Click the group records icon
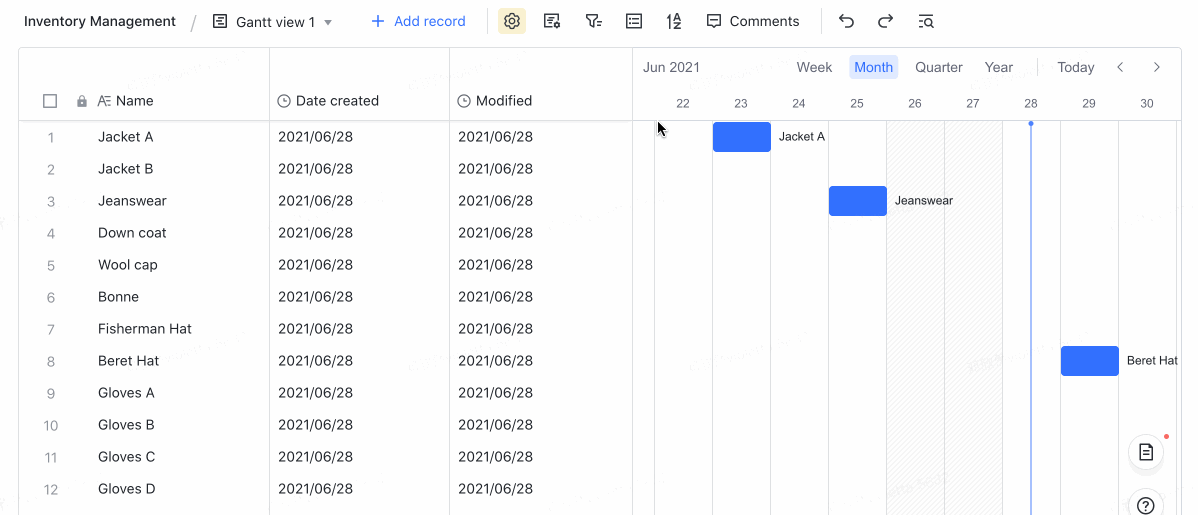The height and width of the screenshot is (515, 1198). tap(633, 21)
